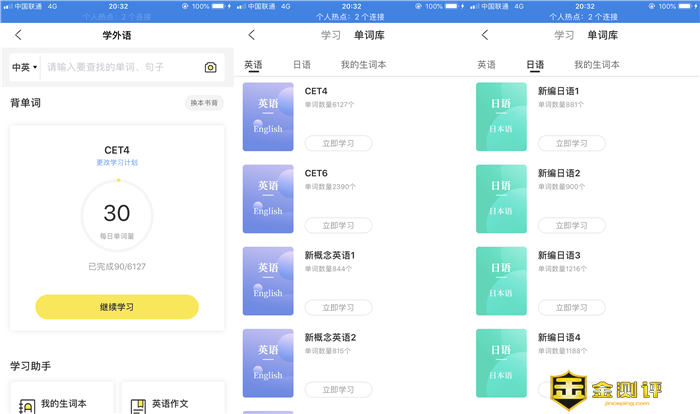Open the 更改学习计划 link under CET4
The width and height of the screenshot is (700, 414).
point(117,162)
